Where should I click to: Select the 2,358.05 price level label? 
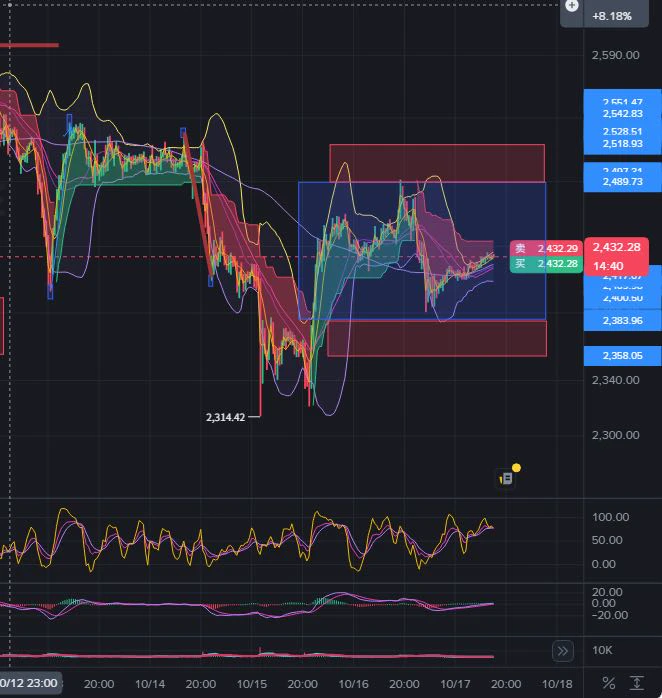622,356
